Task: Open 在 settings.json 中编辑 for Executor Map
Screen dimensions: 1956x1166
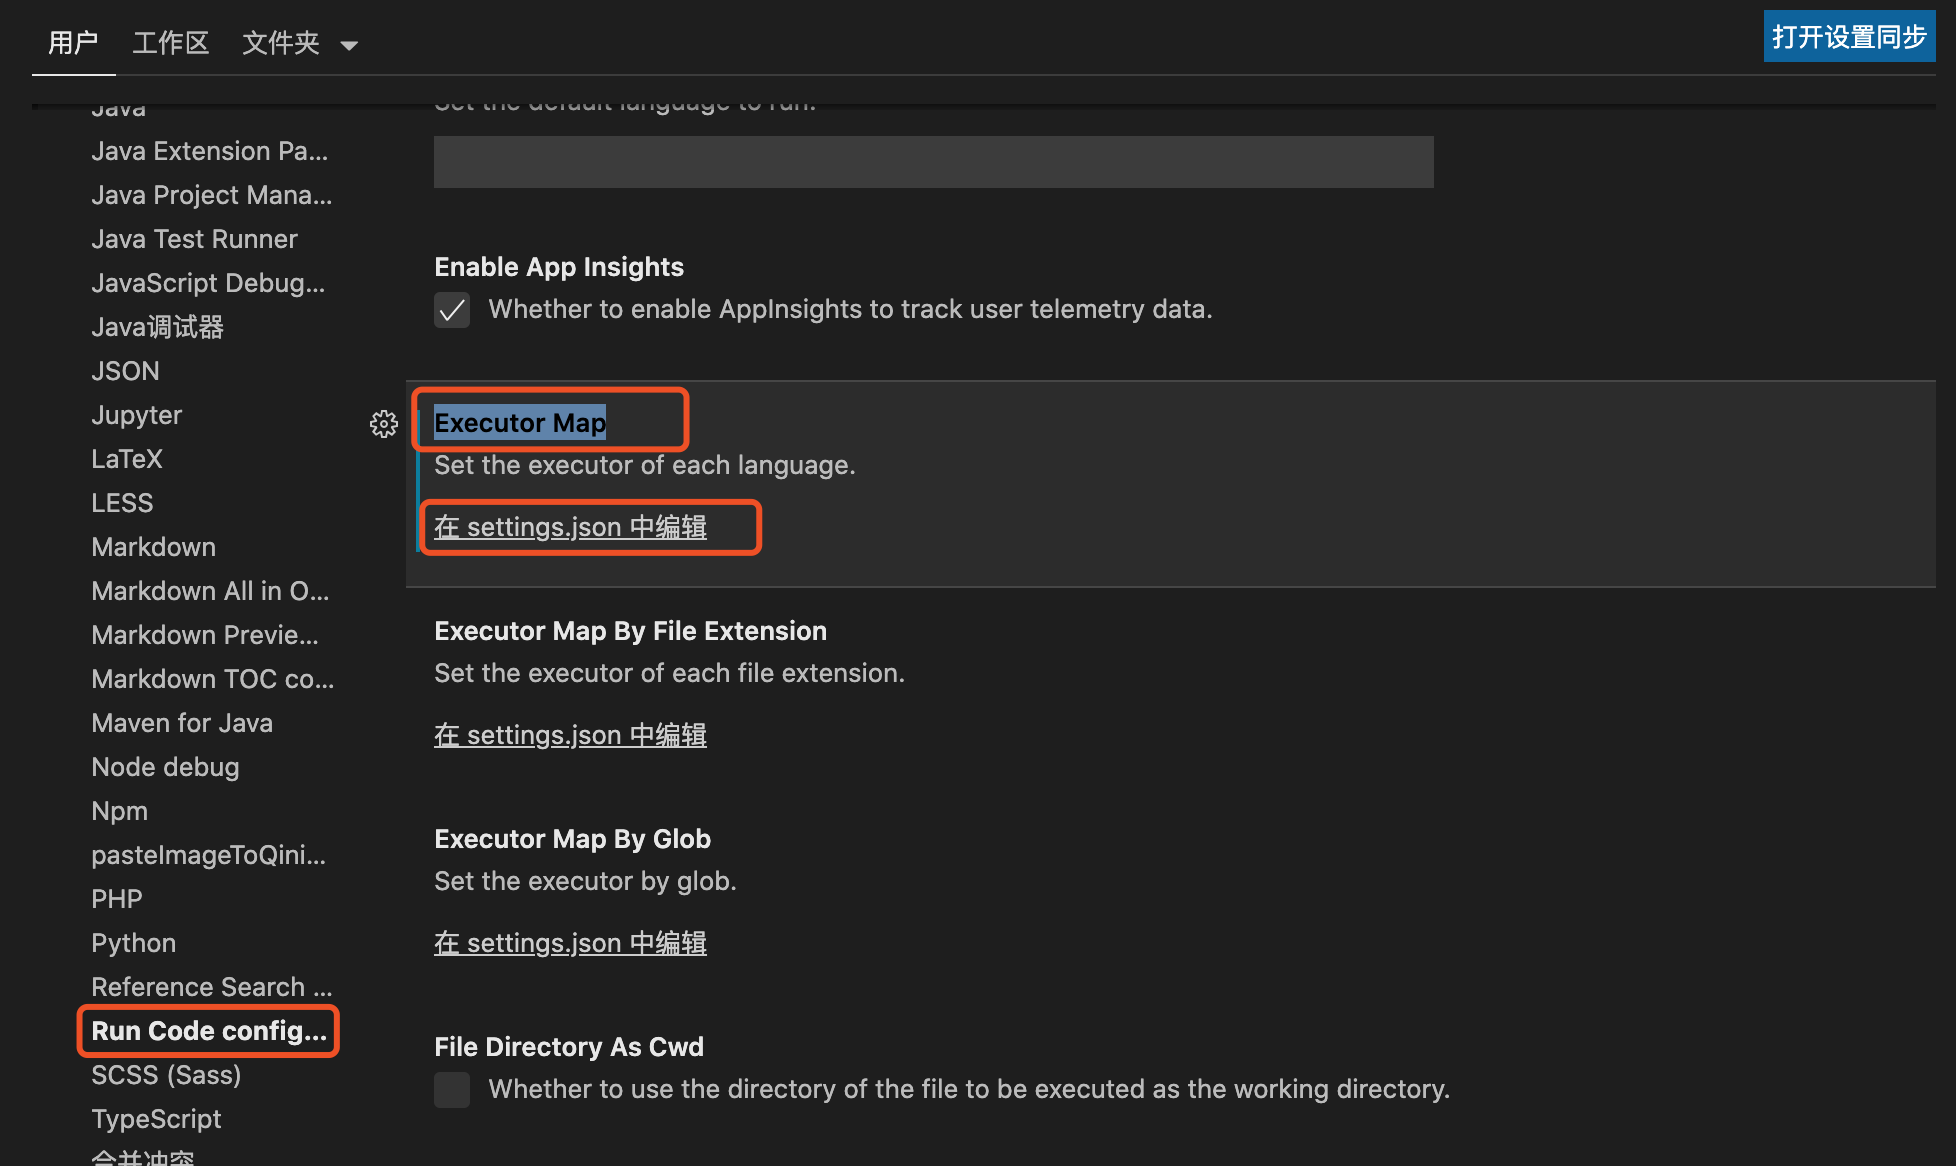Action: pyautogui.click(x=571, y=525)
